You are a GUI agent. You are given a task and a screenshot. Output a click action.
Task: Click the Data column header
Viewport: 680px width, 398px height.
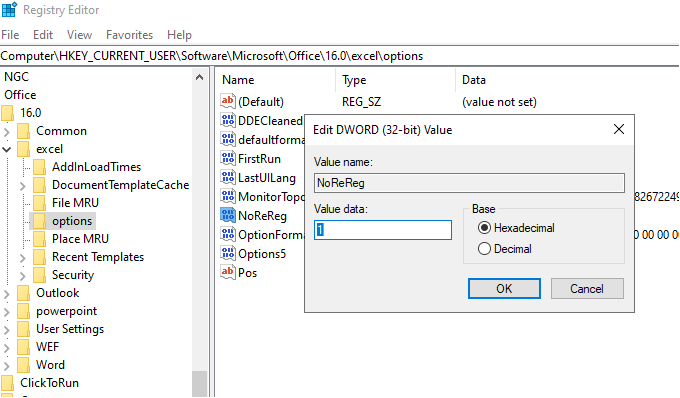567,80
